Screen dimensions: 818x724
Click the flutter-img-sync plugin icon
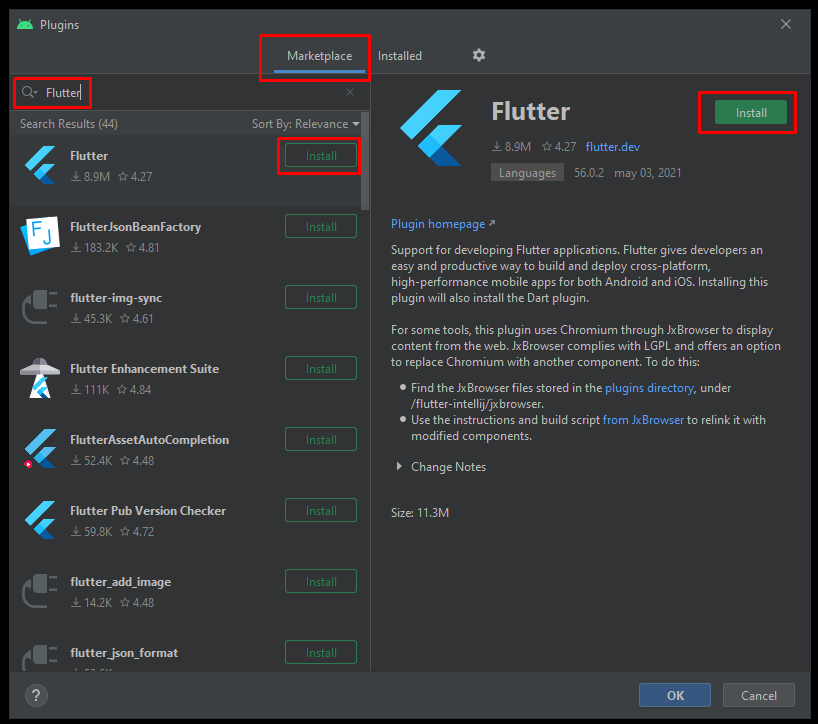point(40,307)
